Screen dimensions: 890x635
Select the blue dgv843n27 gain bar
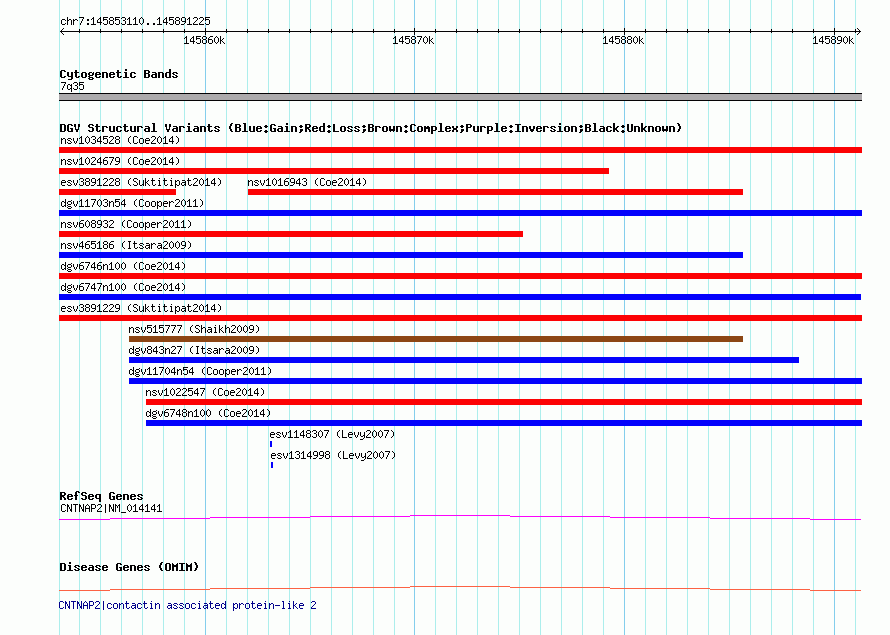(x=464, y=360)
